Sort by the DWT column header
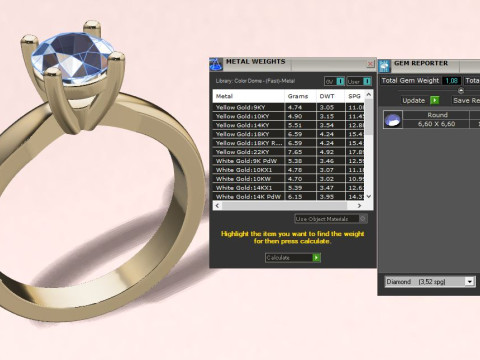 tap(330, 96)
